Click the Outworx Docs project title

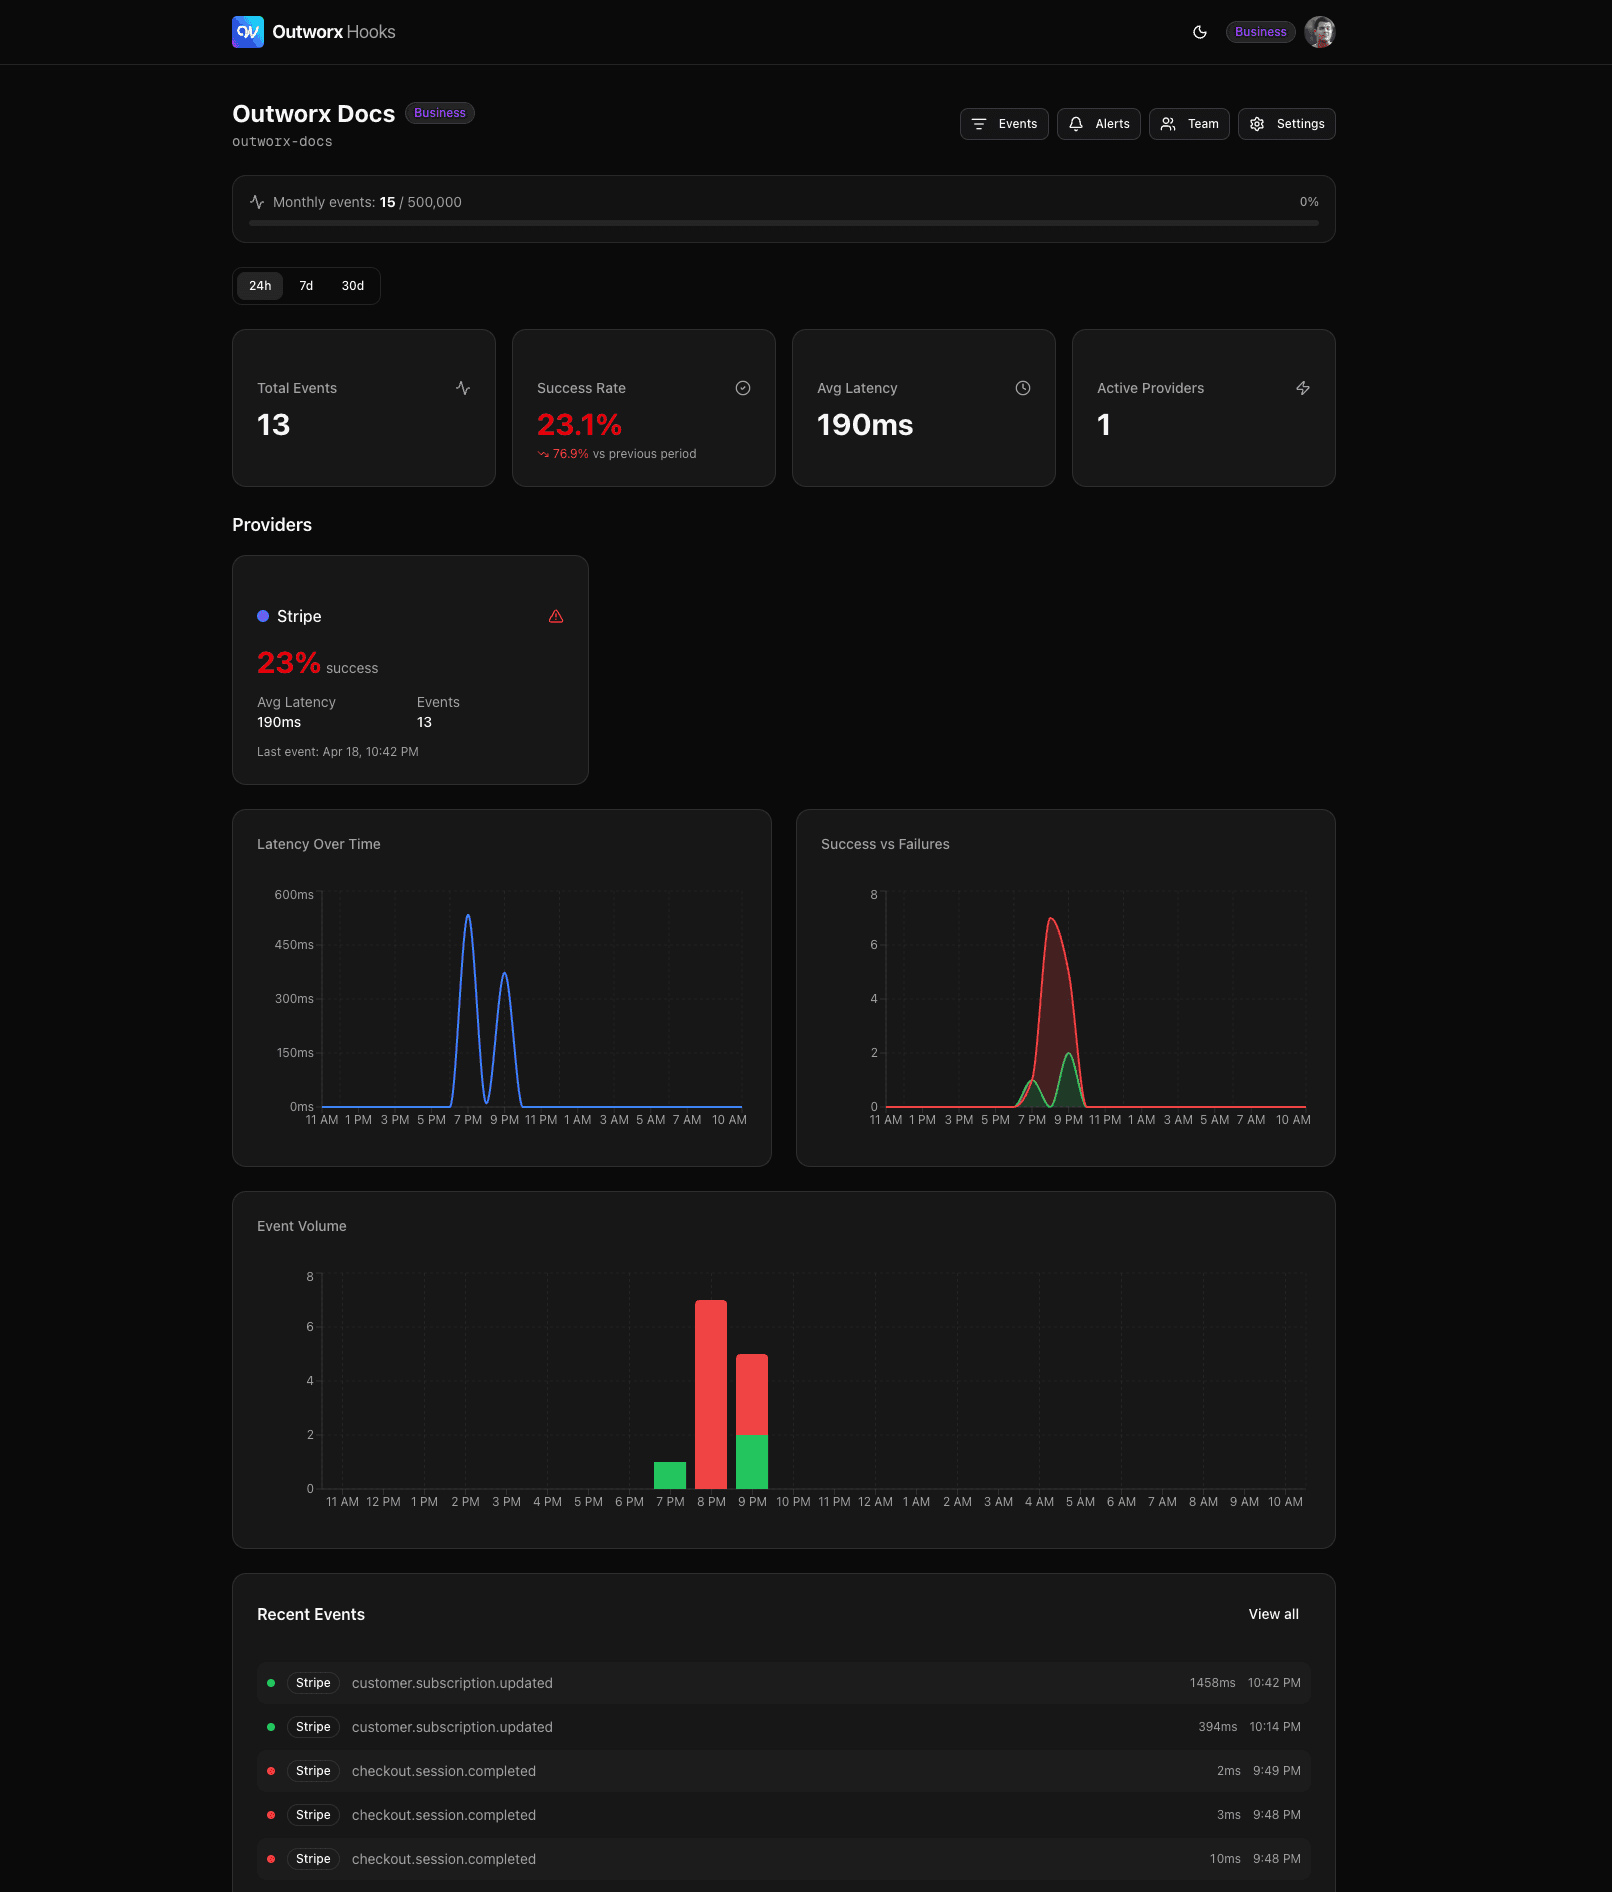(314, 114)
